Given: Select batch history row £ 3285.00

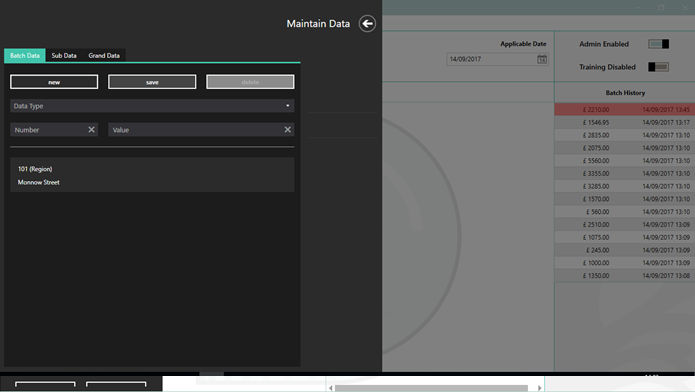Looking at the screenshot, I should tap(625, 186).
